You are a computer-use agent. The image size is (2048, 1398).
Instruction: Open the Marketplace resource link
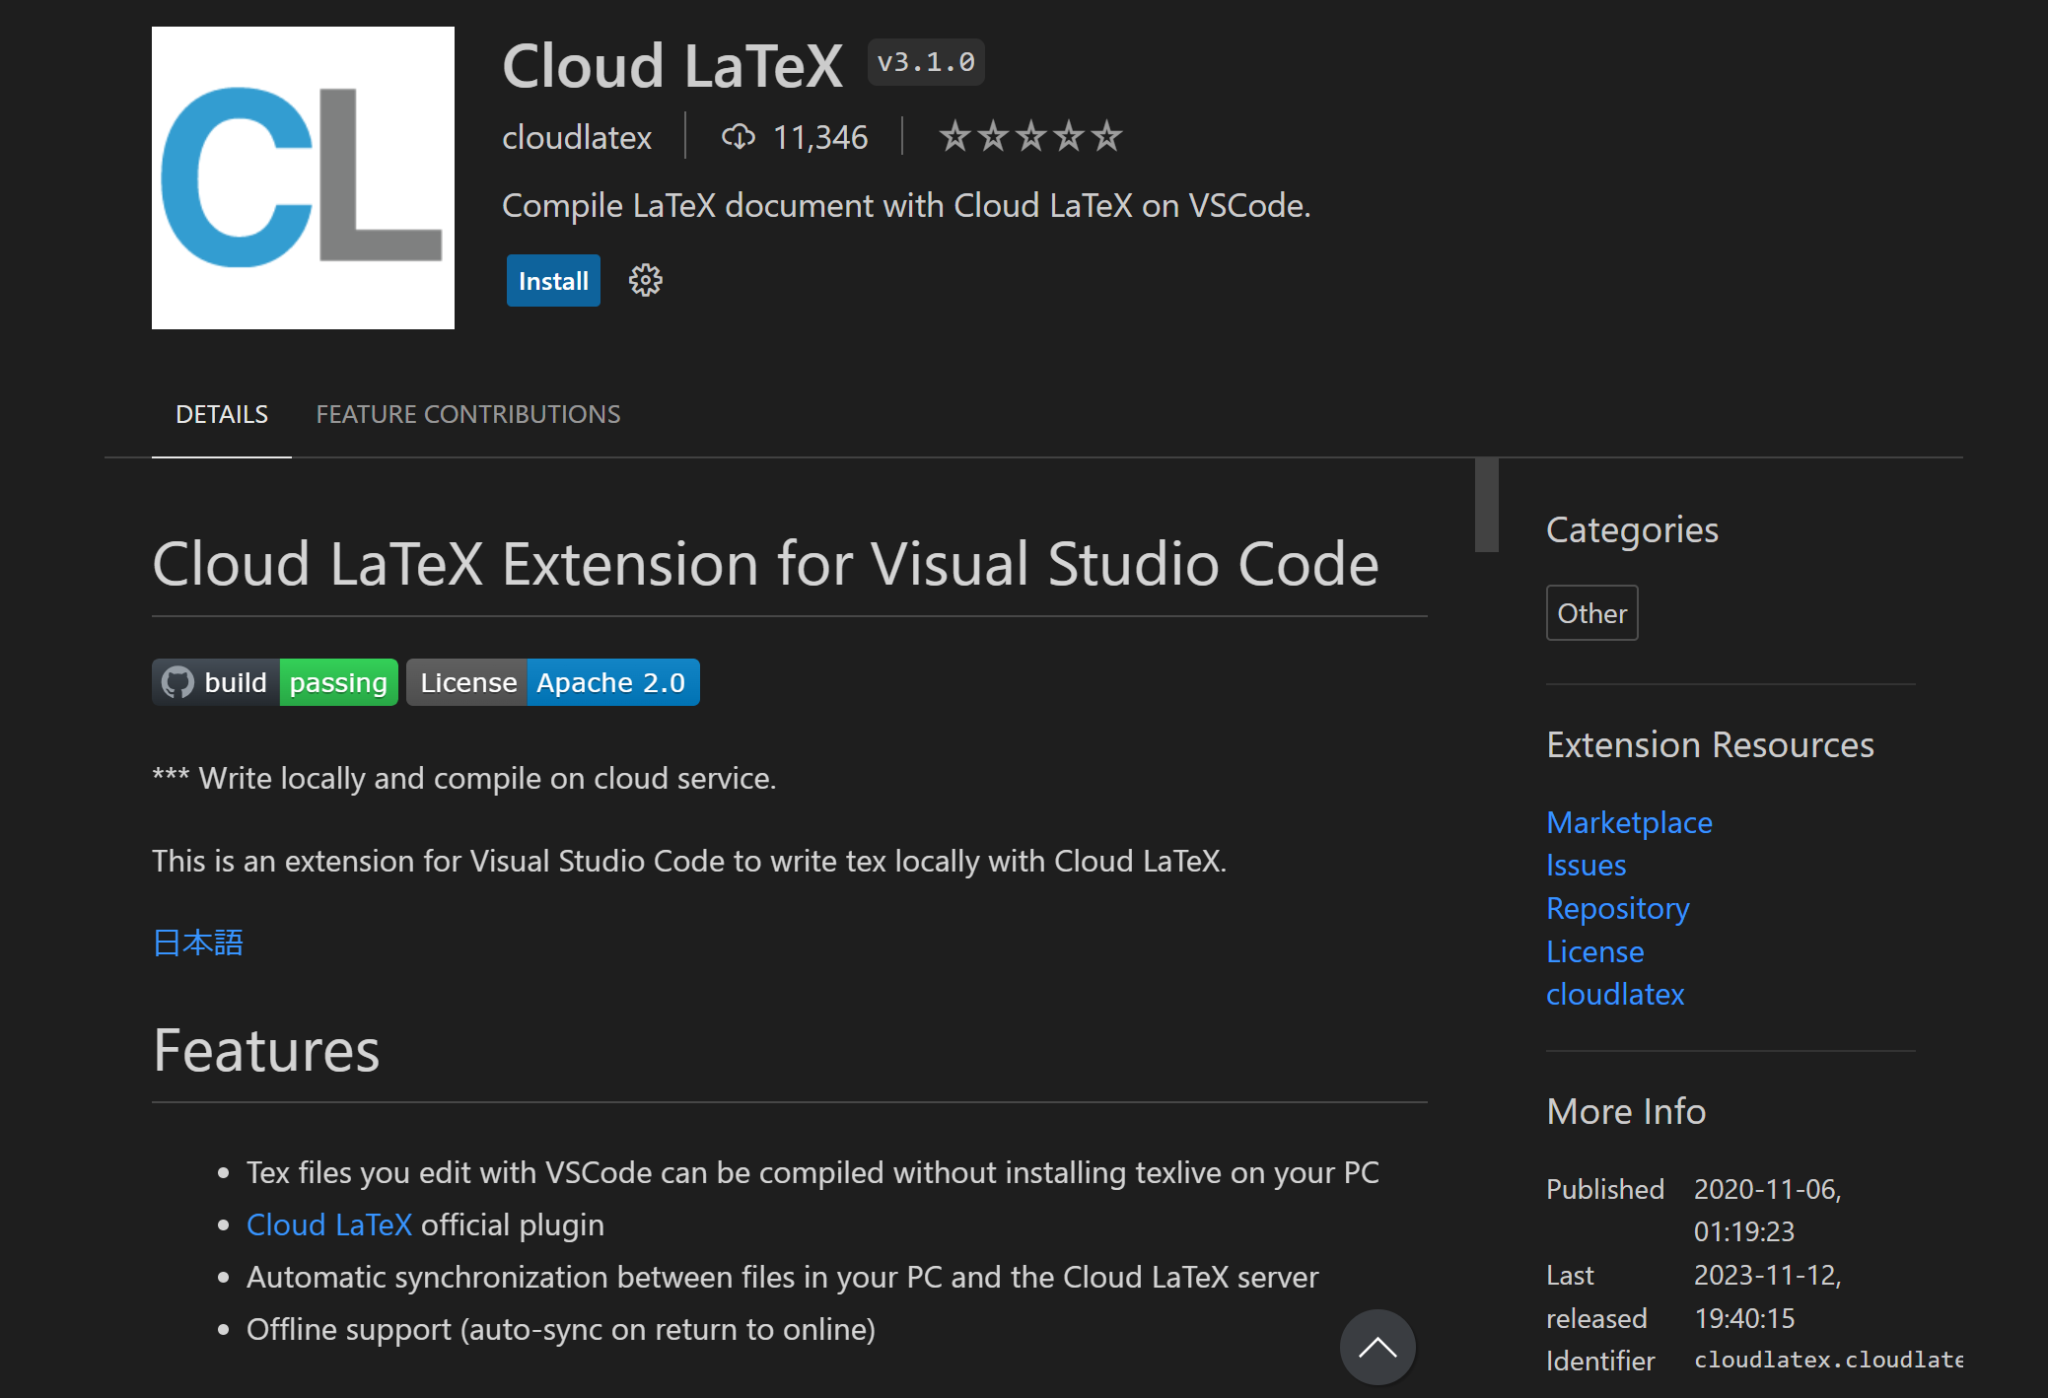point(1628,822)
